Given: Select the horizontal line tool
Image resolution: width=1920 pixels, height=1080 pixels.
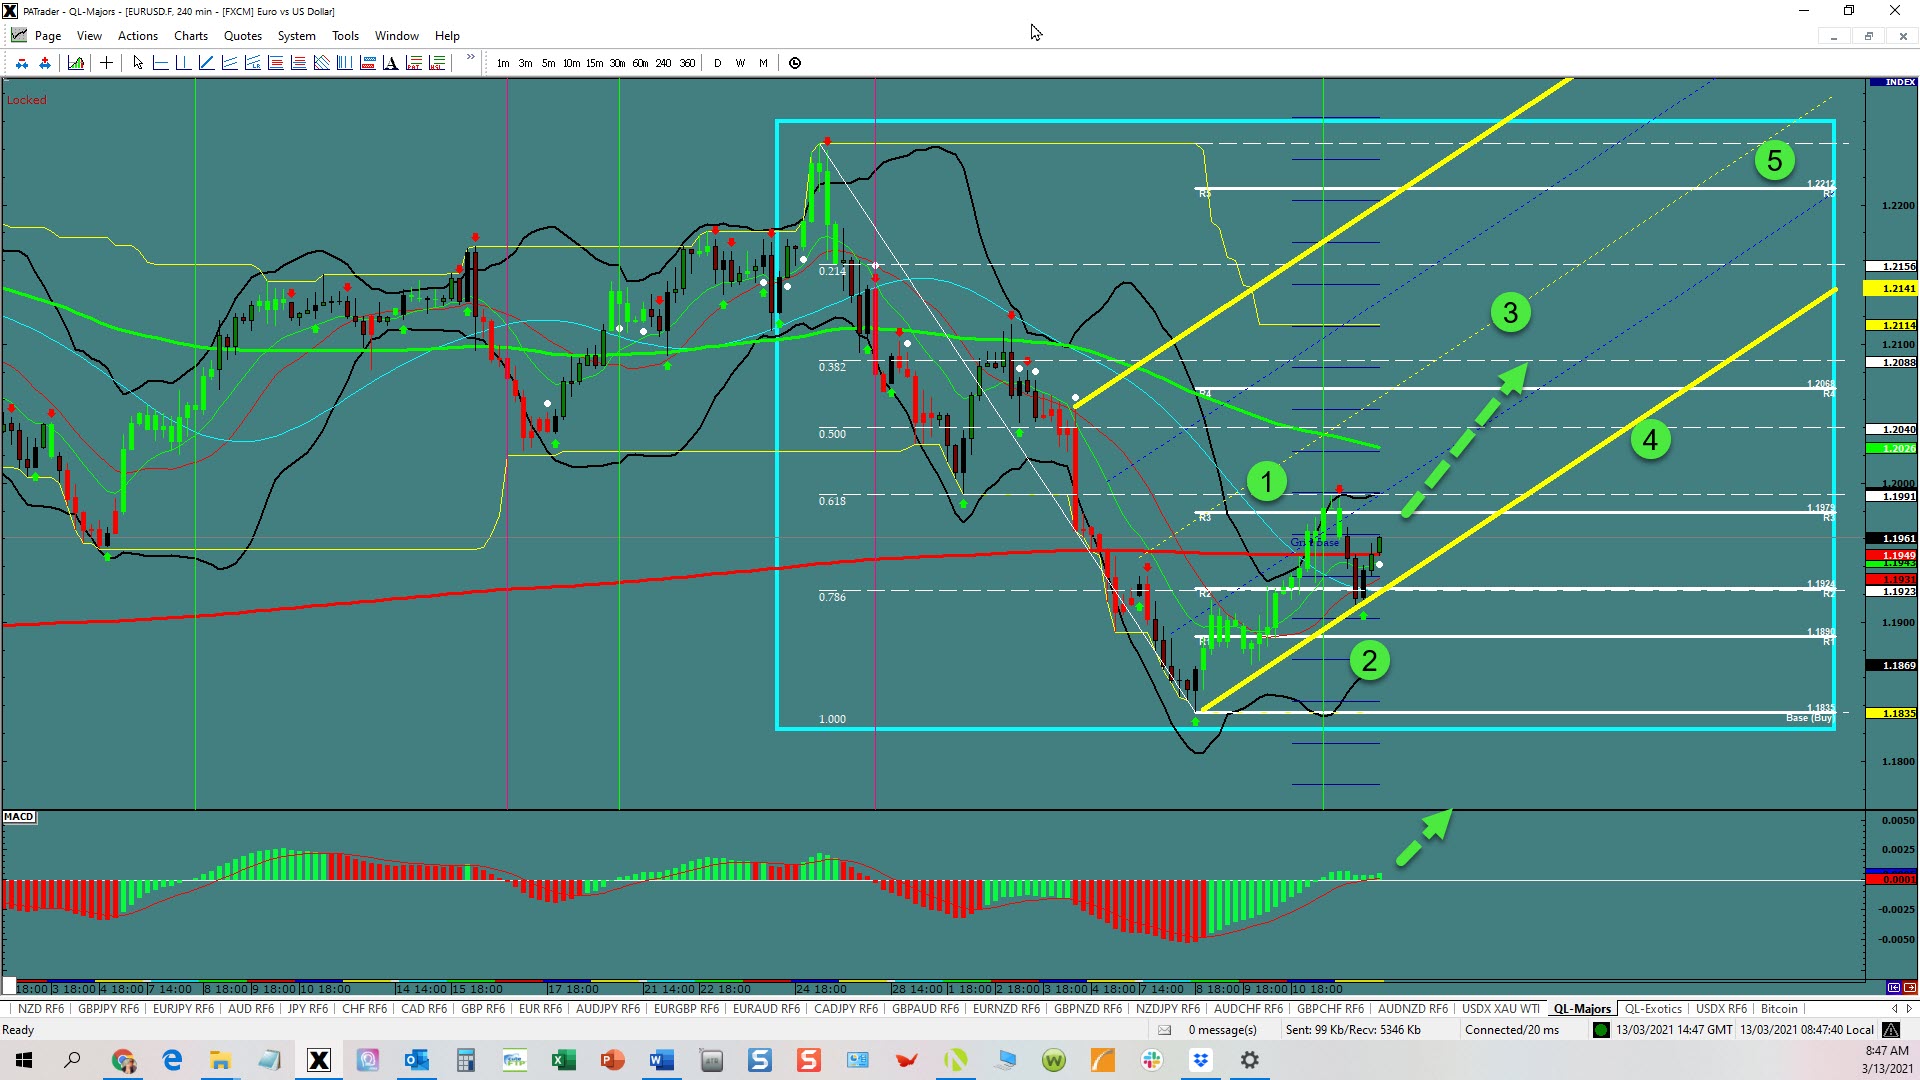Looking at the screenshot, I should [161, 63].
